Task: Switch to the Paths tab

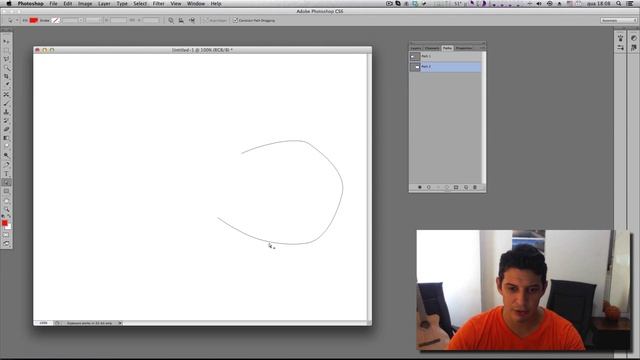Action: (447, 48)
